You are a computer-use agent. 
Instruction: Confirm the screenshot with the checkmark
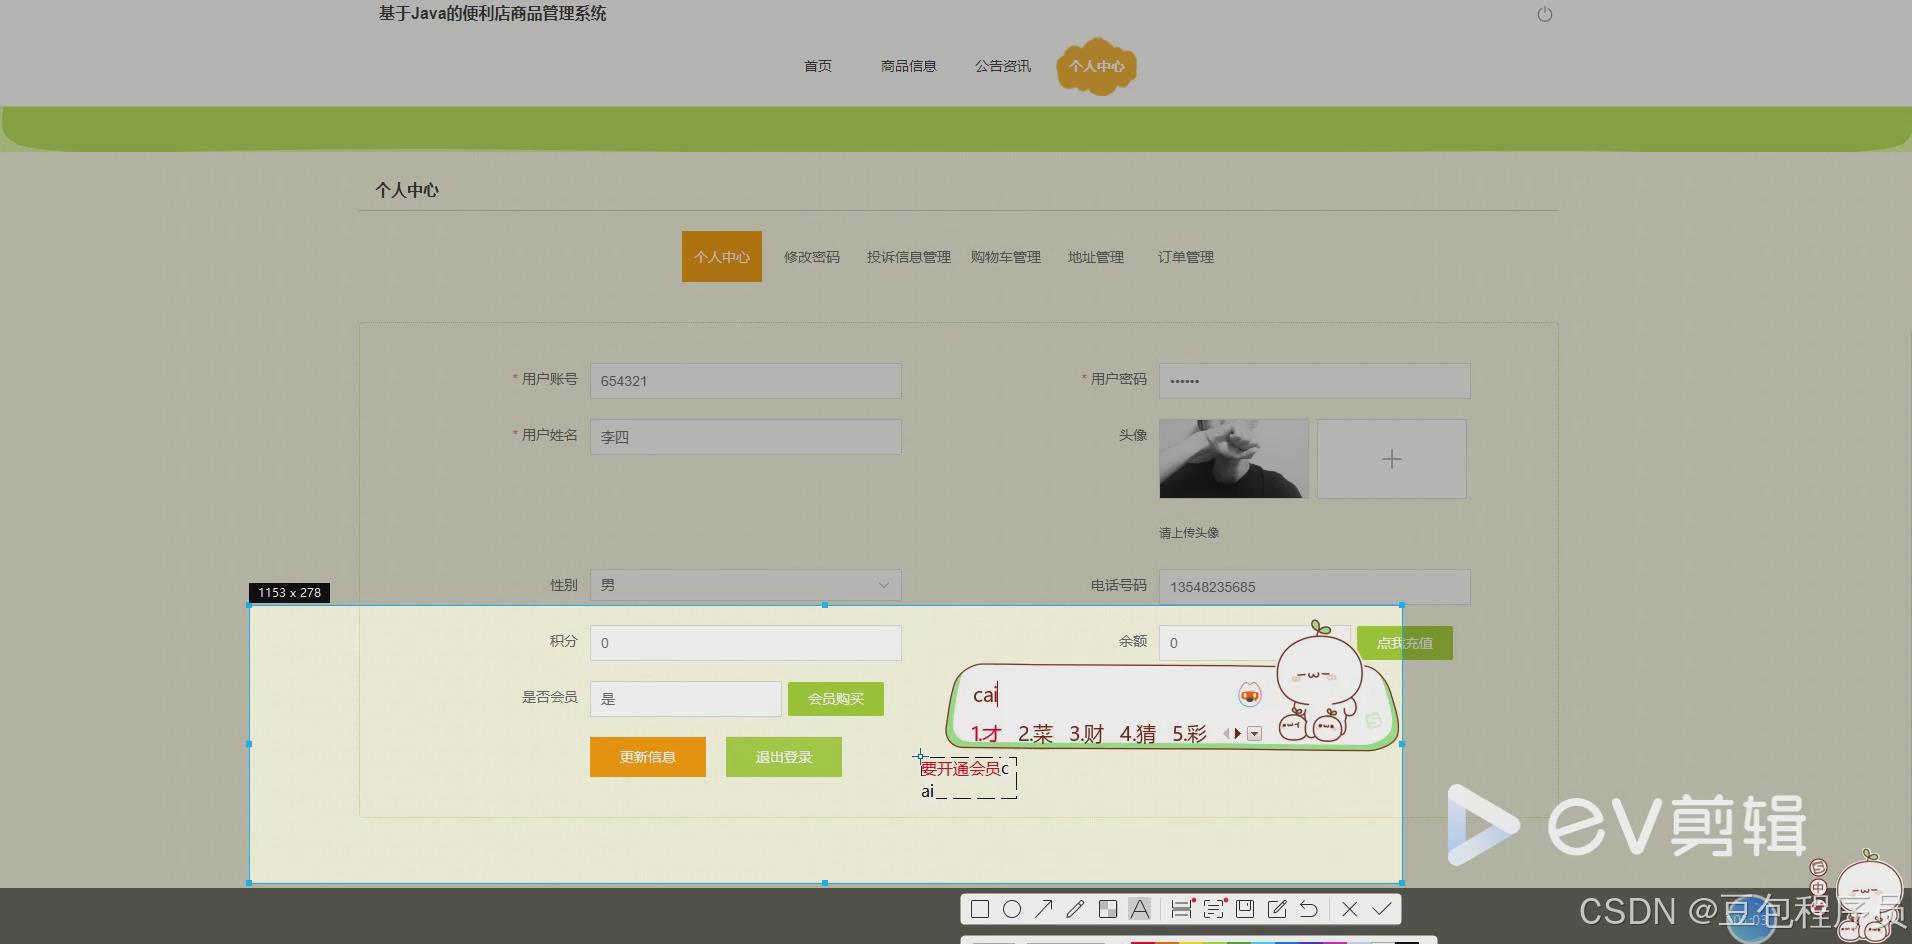1381,908
